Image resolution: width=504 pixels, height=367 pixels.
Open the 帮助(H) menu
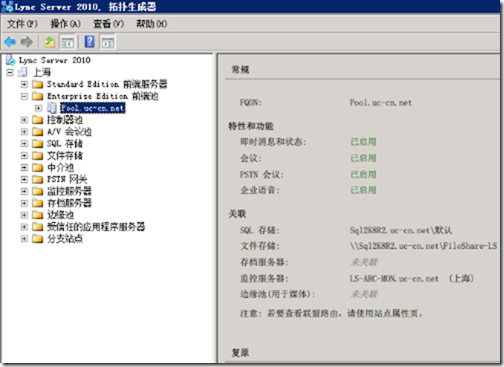[x=152, y=24]
